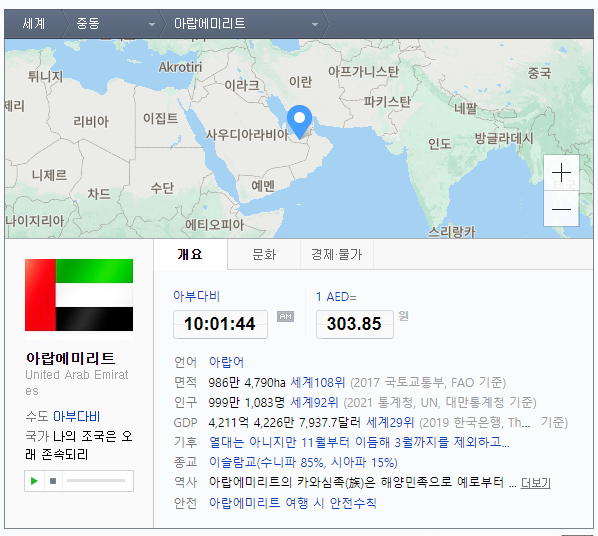Zoom out on the map
This screenshot has width=598, height=536.
point(561,209)
